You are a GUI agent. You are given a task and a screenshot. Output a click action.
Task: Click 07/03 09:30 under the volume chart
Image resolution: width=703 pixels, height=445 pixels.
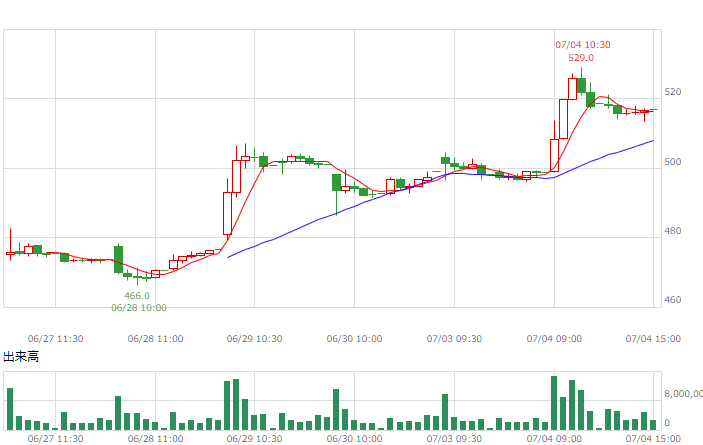(x=454, y=438)
